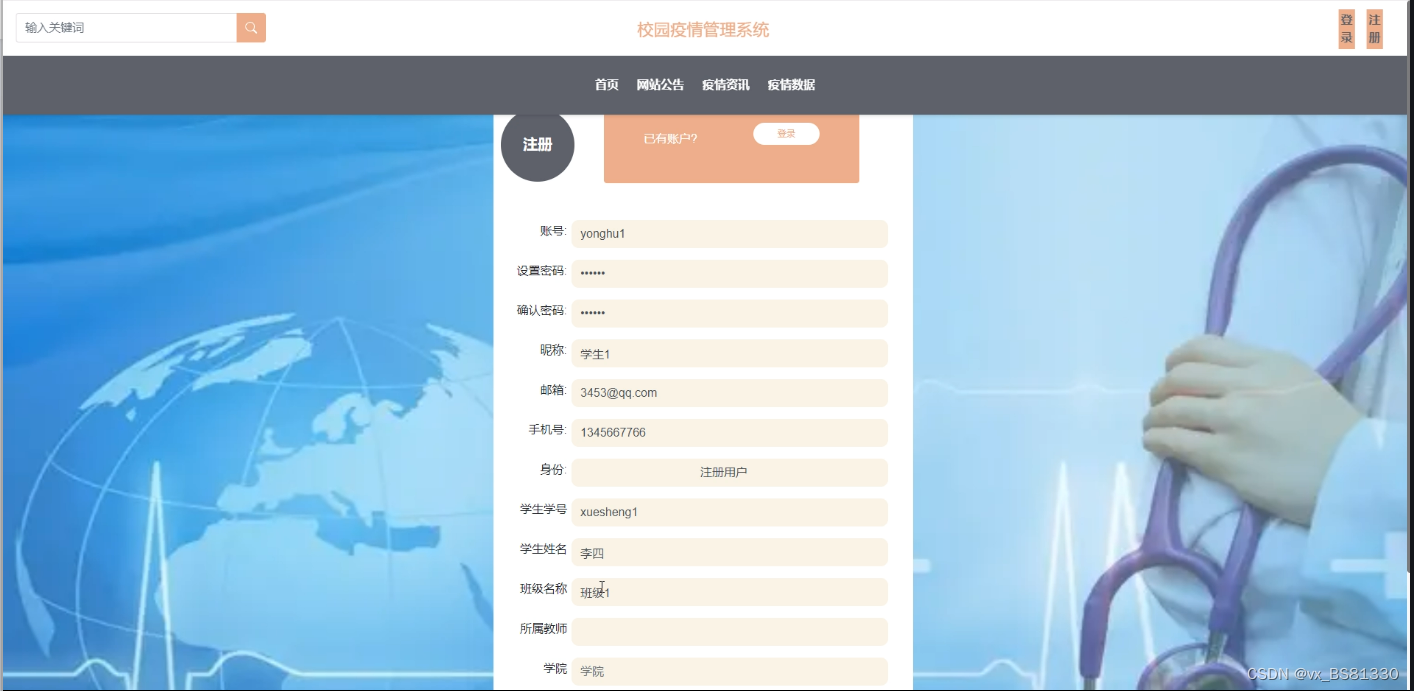Click the search magnifier icon button
The image size is (1414, 691).
[251, 28]
